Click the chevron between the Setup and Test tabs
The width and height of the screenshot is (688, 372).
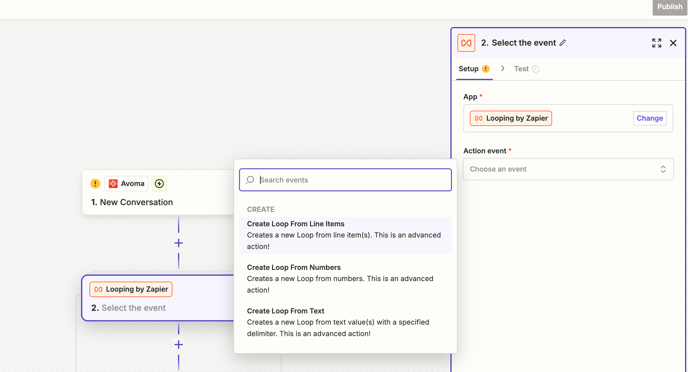(x=503, y=68)
